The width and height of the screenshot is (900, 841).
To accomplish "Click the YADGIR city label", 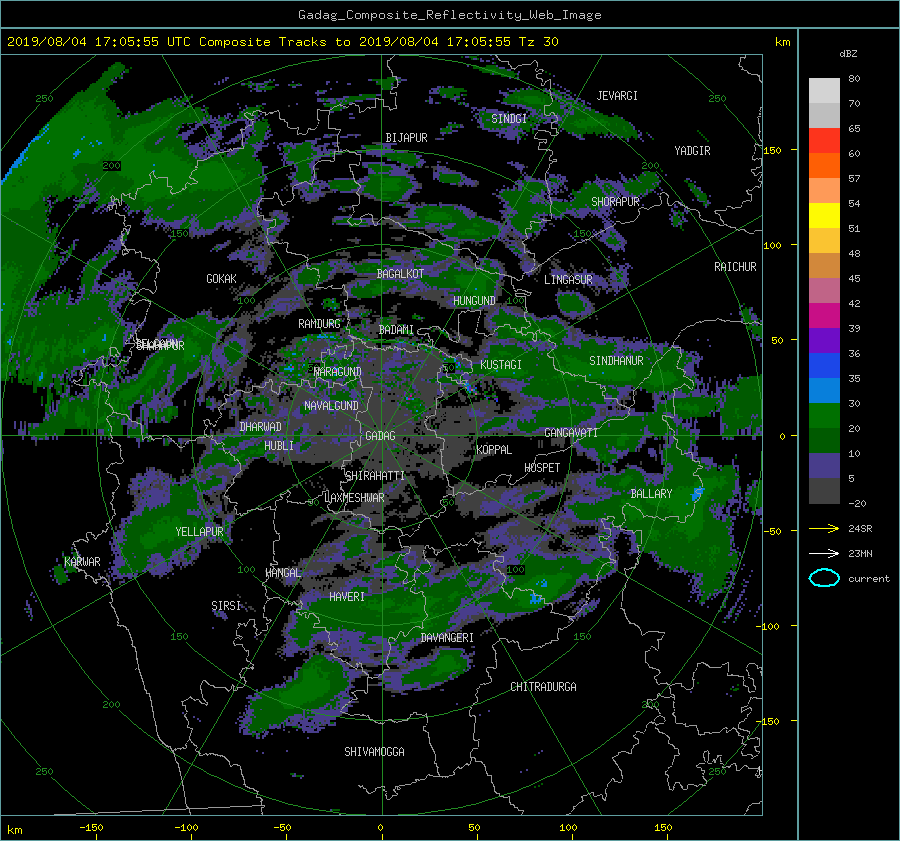I will click(x=692, y=151).
